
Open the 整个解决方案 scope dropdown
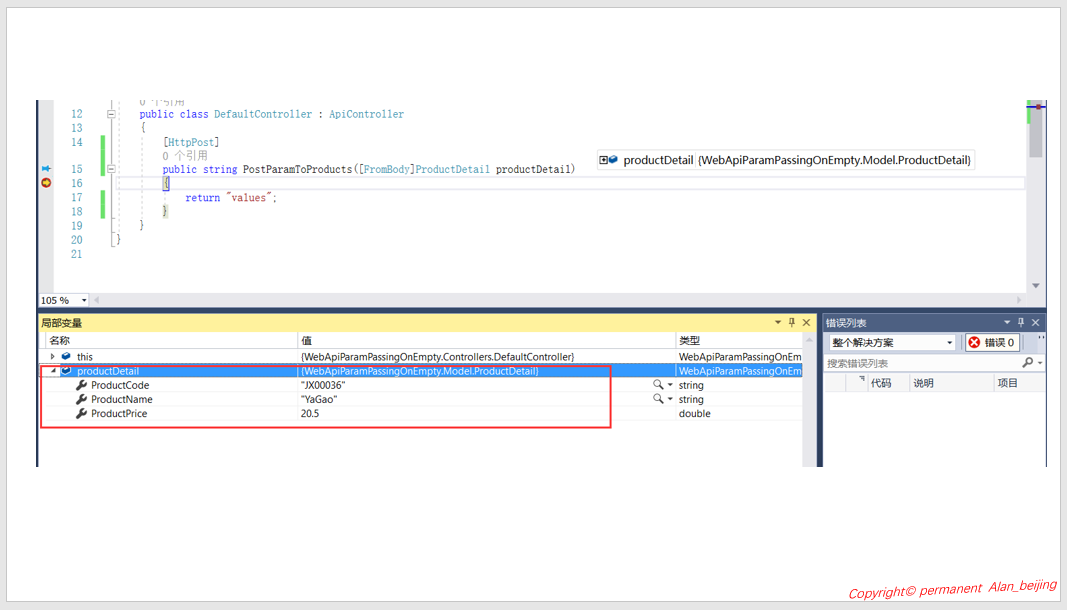point(892,342)
